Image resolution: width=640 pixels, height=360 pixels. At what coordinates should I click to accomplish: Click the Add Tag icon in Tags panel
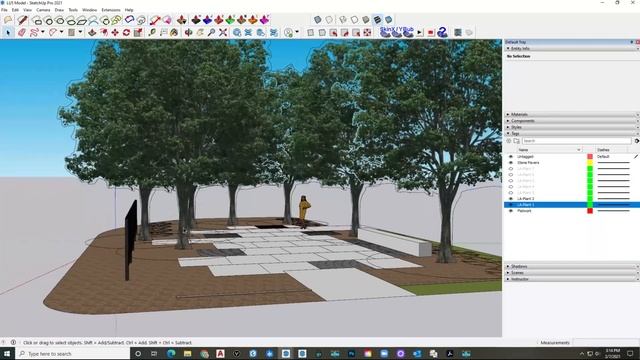point(509,141)
